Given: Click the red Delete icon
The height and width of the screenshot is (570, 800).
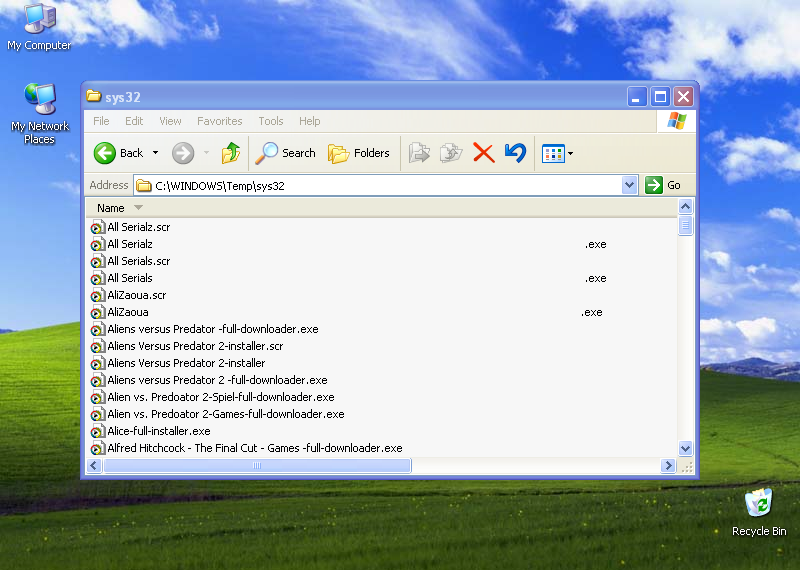Looking at the screenshot, I should [484, 153].
